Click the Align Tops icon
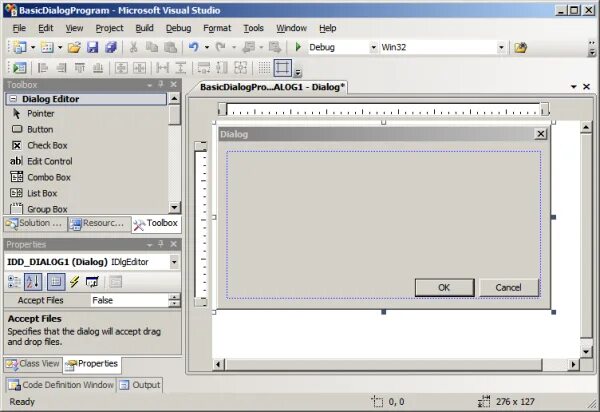Viewport: 600px width, 412px height. (x=80, y=68)
